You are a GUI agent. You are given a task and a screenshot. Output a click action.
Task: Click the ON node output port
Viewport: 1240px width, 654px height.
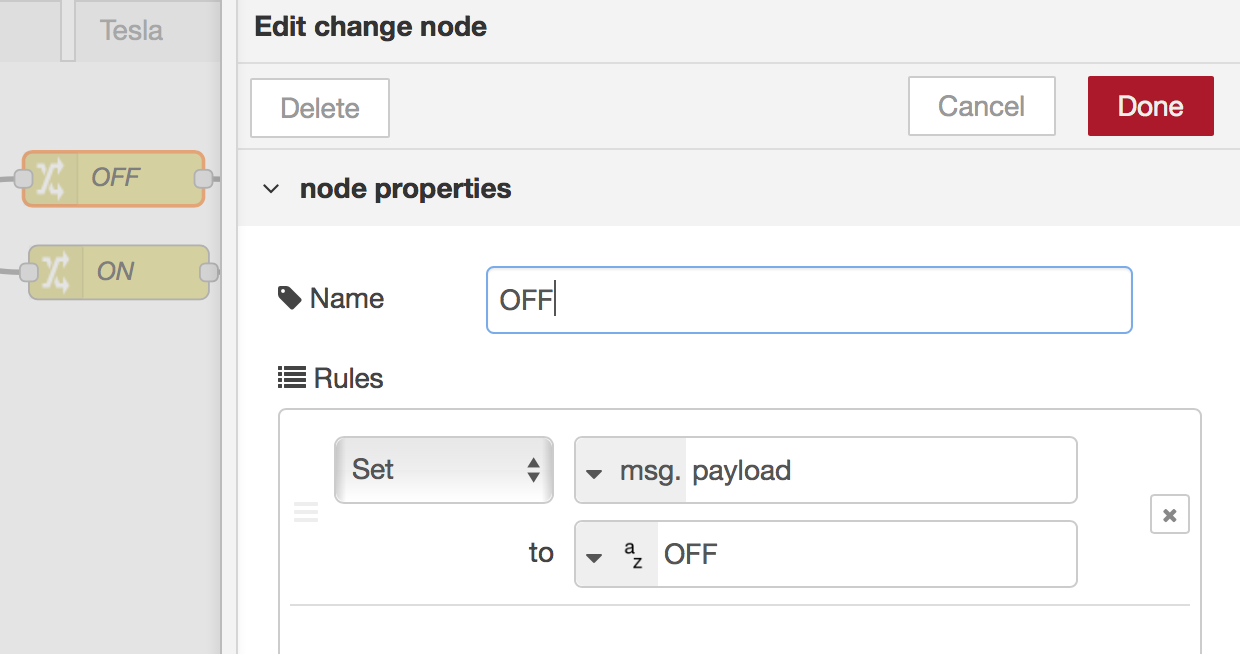coord(208,272)
